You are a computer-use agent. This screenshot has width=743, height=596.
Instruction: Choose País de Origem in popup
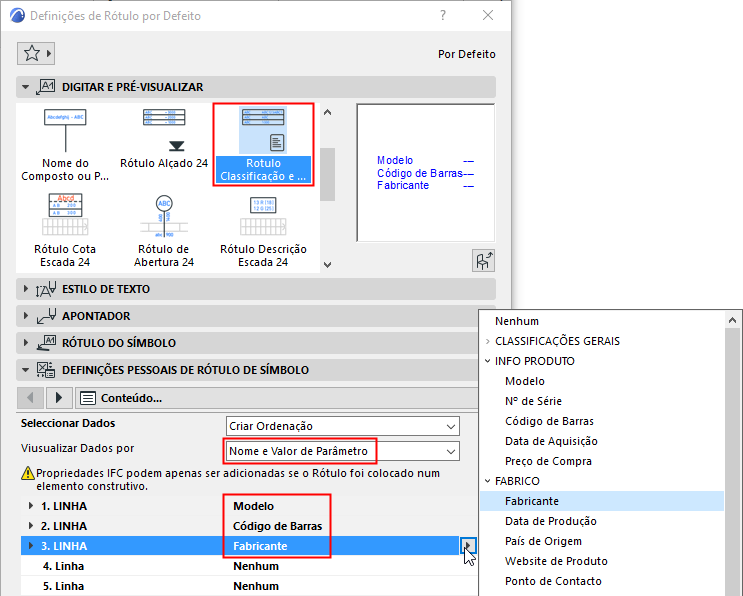543,541
